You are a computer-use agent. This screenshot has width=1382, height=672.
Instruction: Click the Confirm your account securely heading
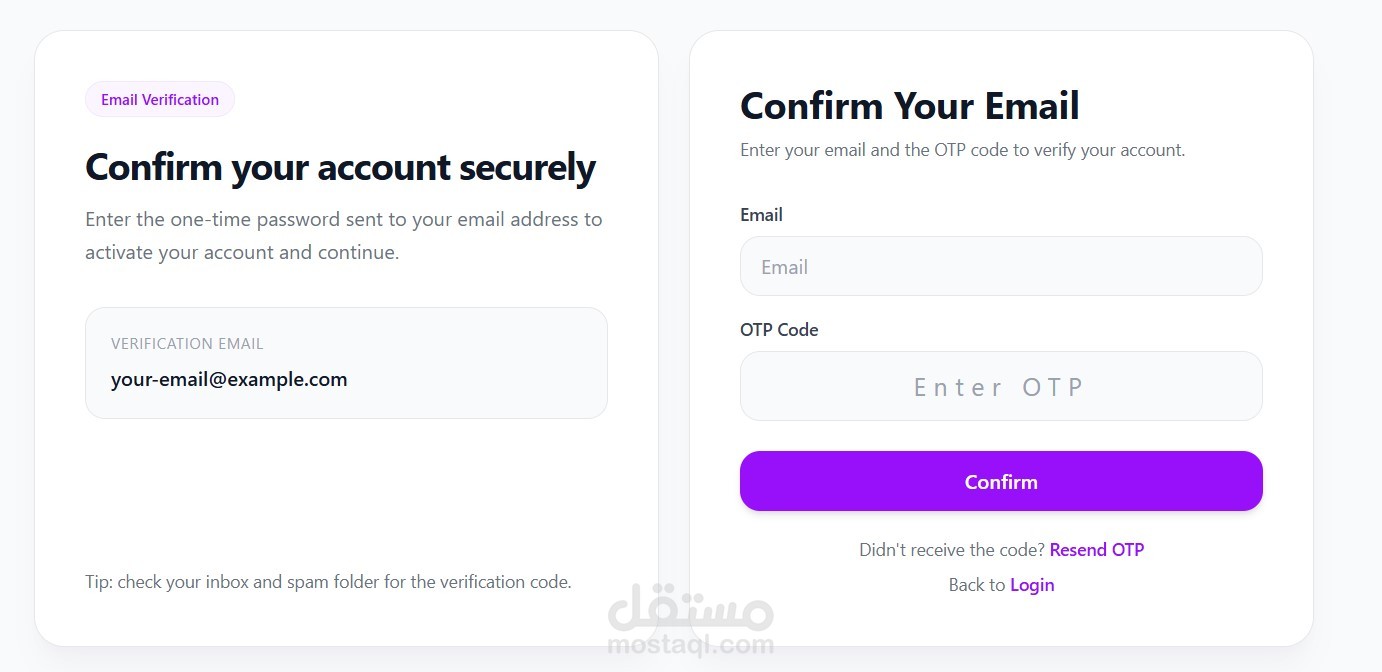point(340,167)
